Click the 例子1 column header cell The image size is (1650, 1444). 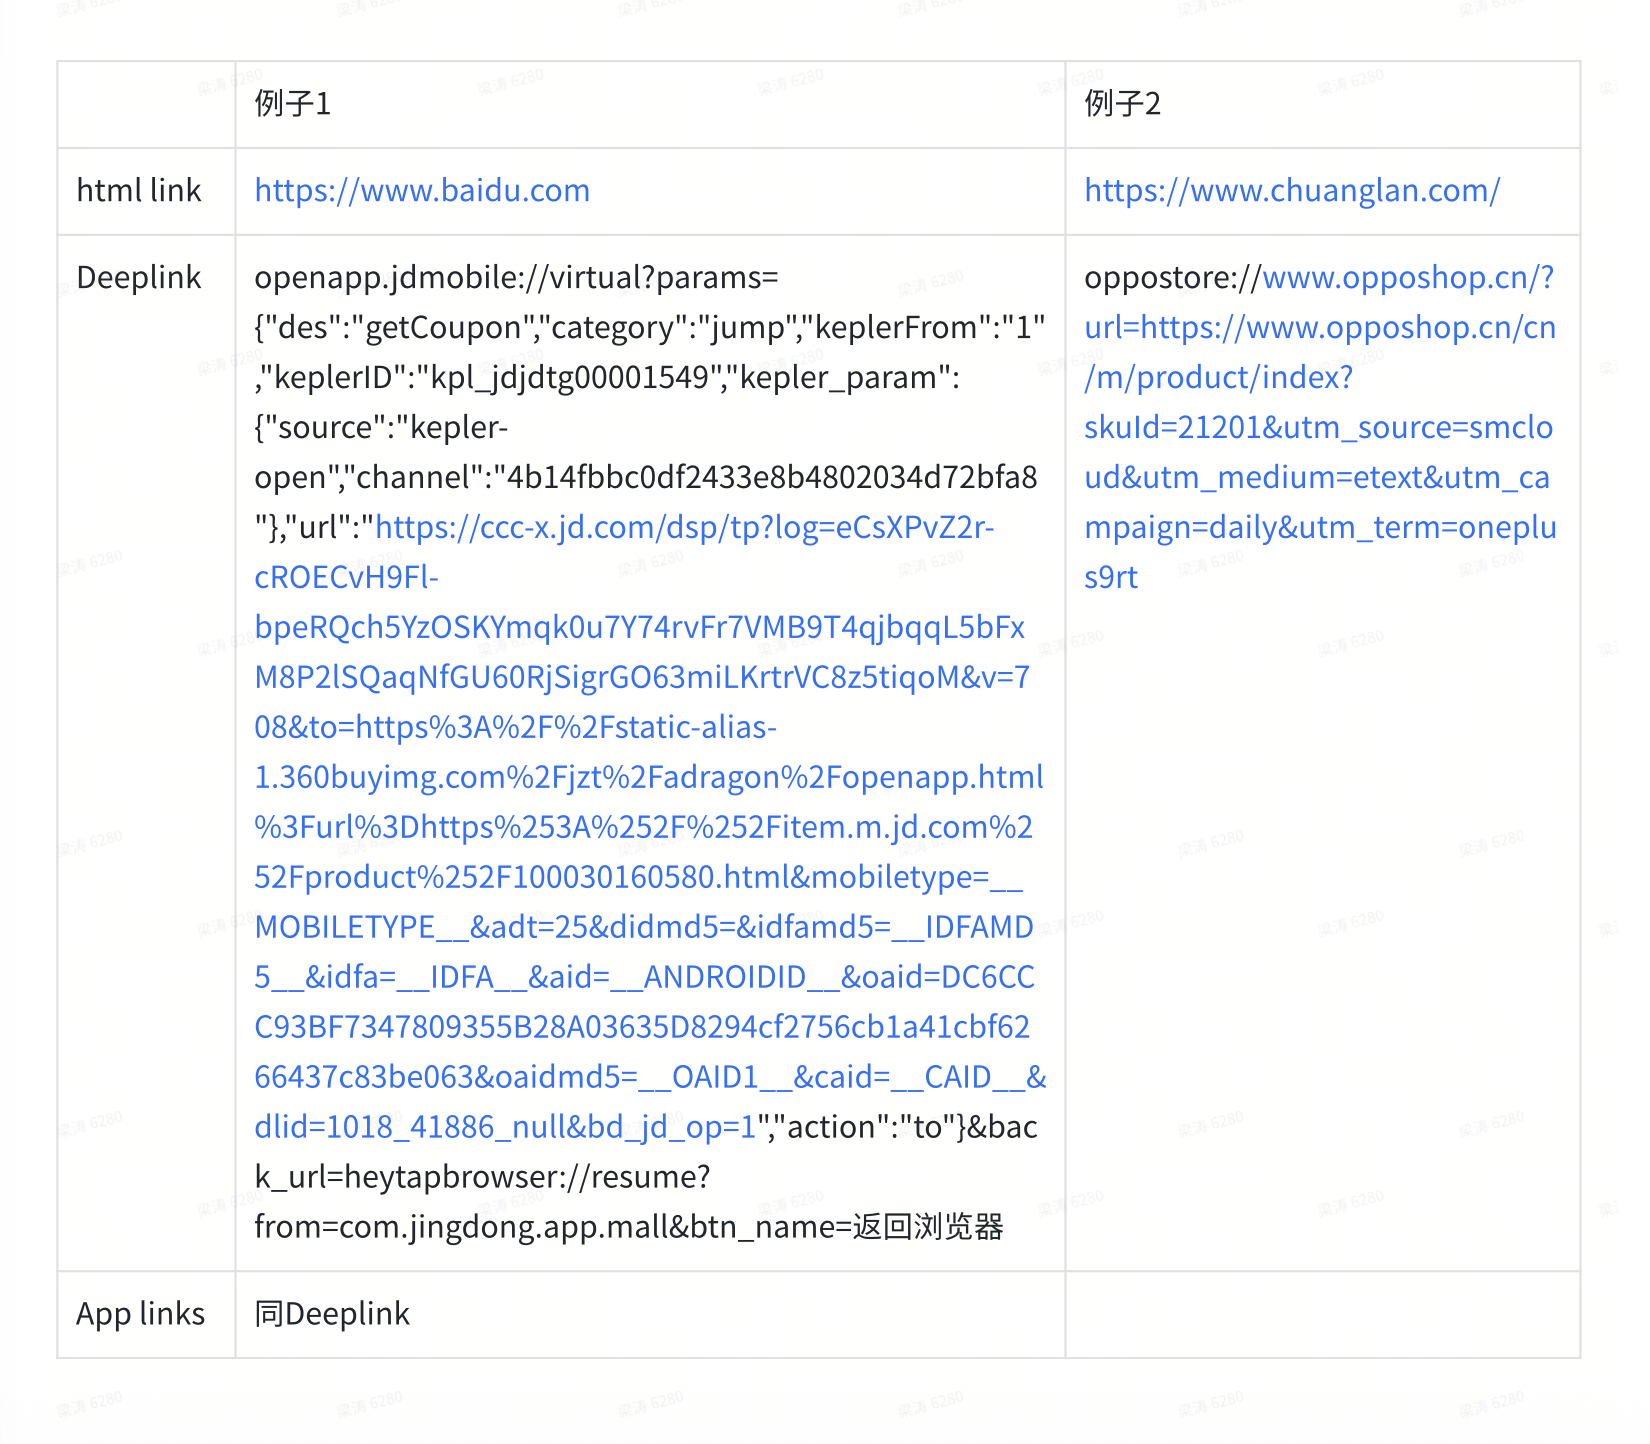click(293, 104)
